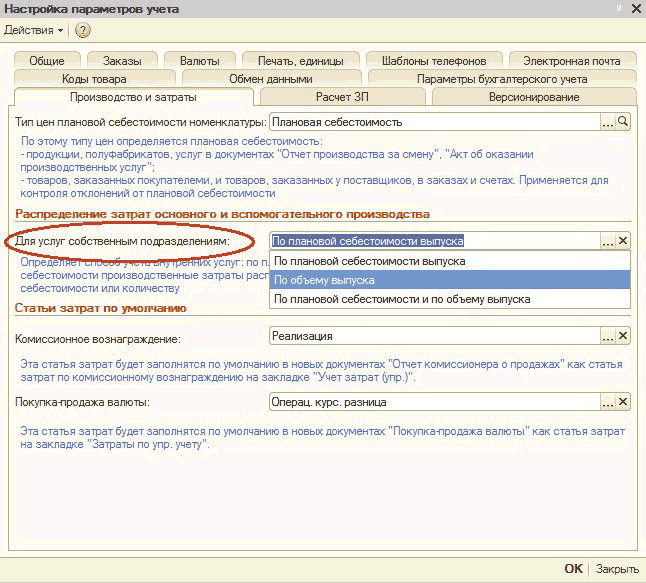Viewport: 646px width, 583px height.
Task: Open selection for Комиссионное вознаграждение via ellipsis
Action: [607, 337]
